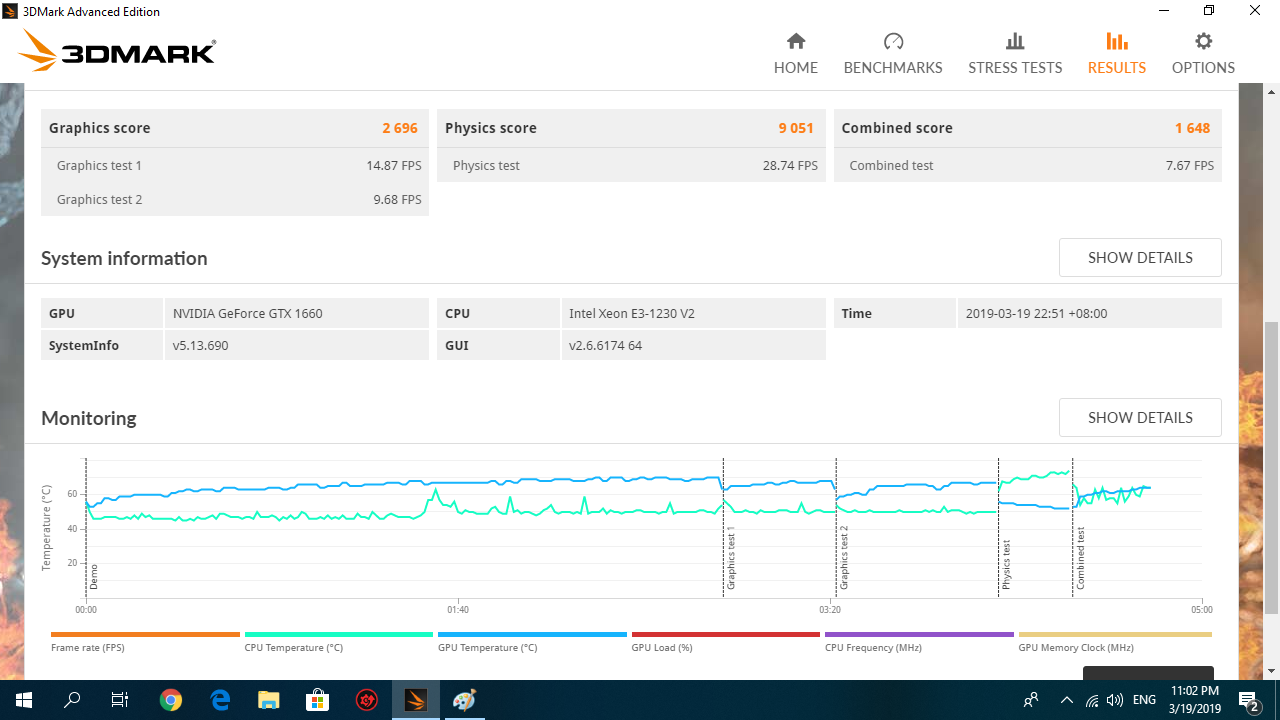
Task: Click the scrollbar up arrow
Action: 1271,91
